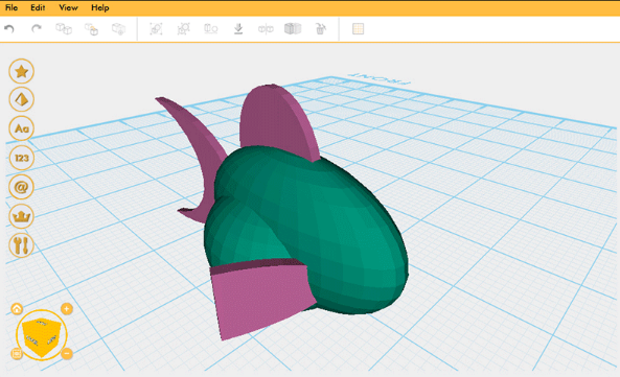
Task: Click the cubes icon with orange arrow
Action: point(91,29)
